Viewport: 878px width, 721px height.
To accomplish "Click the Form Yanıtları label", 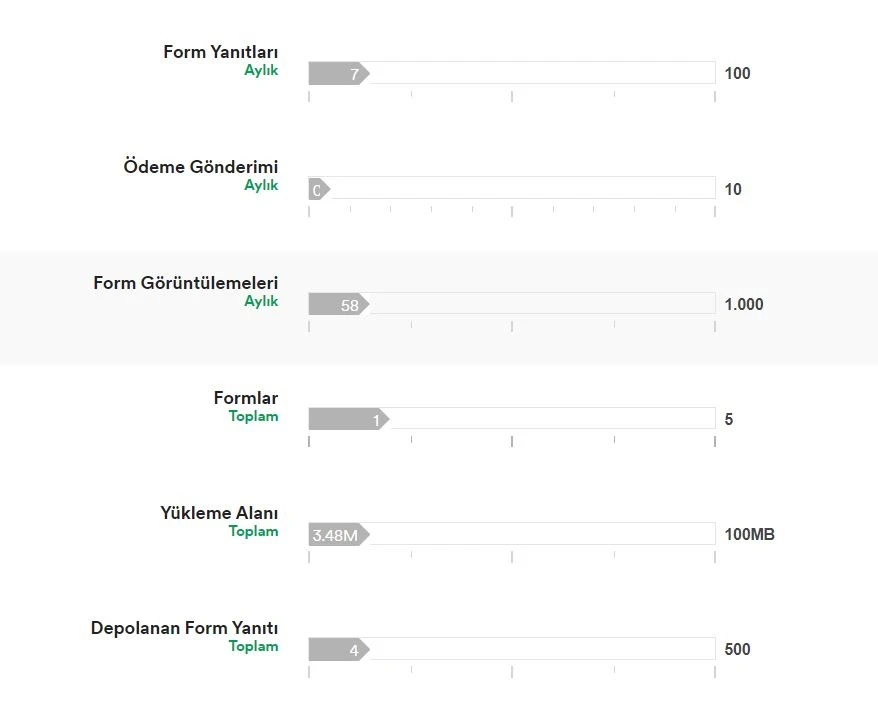I will 220,51.
